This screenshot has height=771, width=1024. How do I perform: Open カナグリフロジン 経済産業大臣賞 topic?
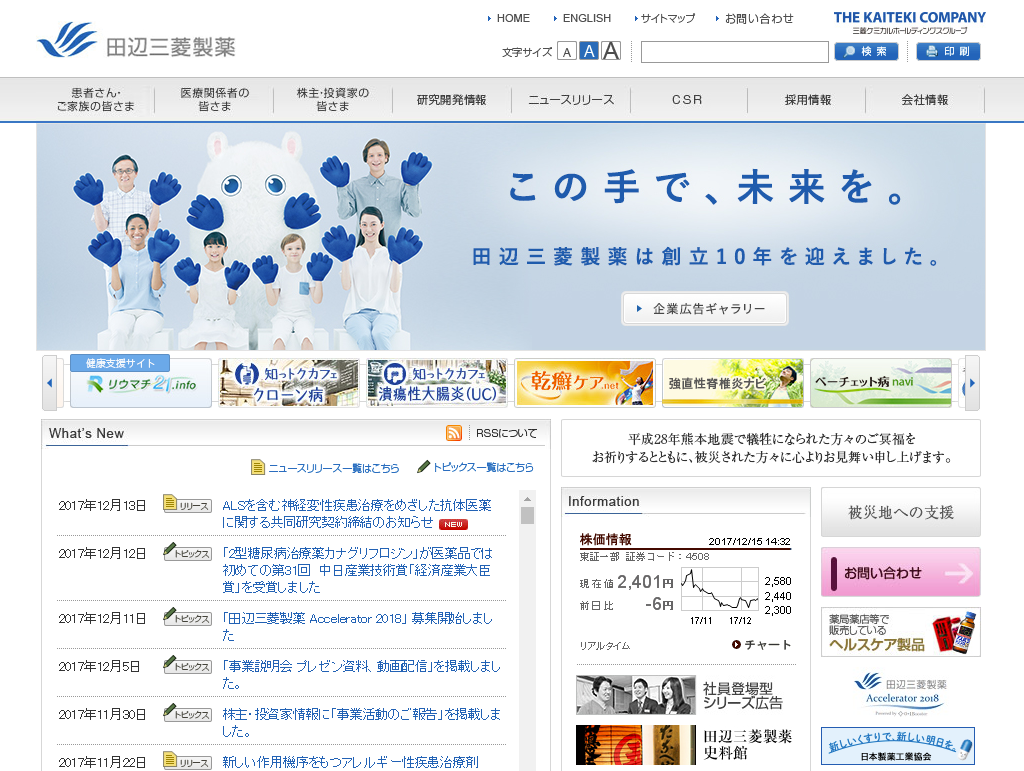357,570
